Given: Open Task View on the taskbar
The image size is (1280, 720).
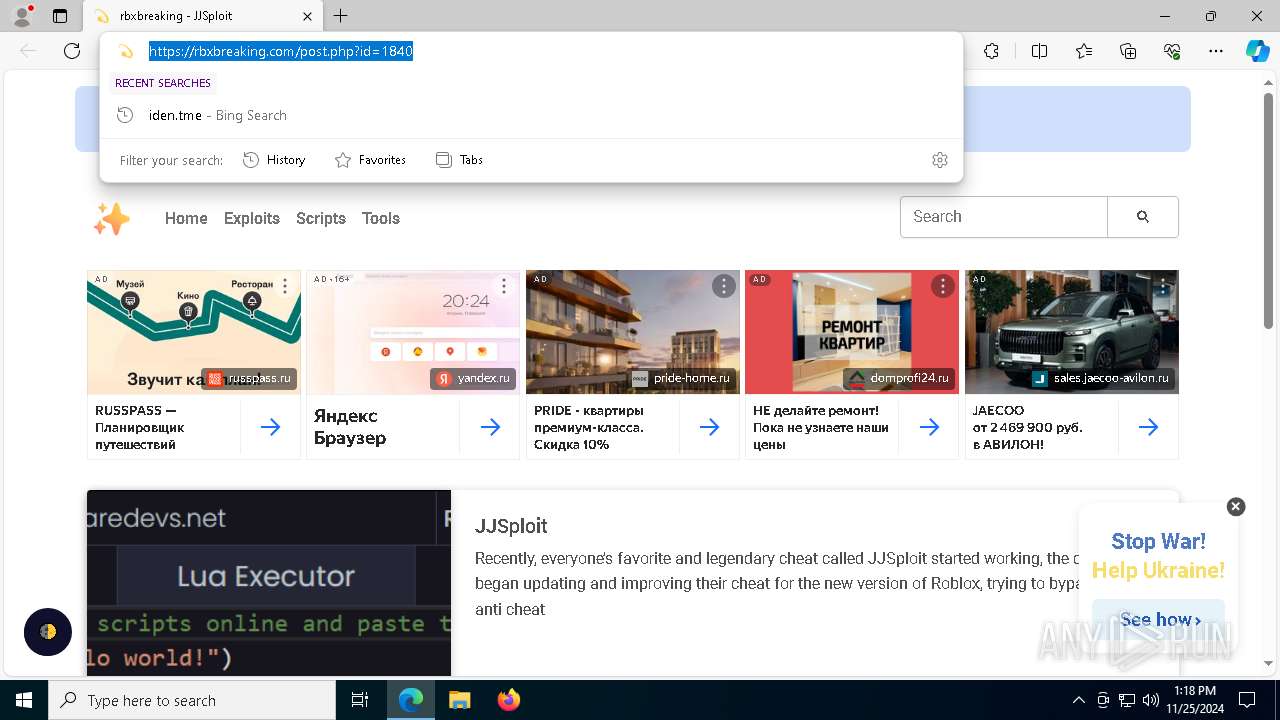Looking at the screenshot, I should (x=360, y=700).
